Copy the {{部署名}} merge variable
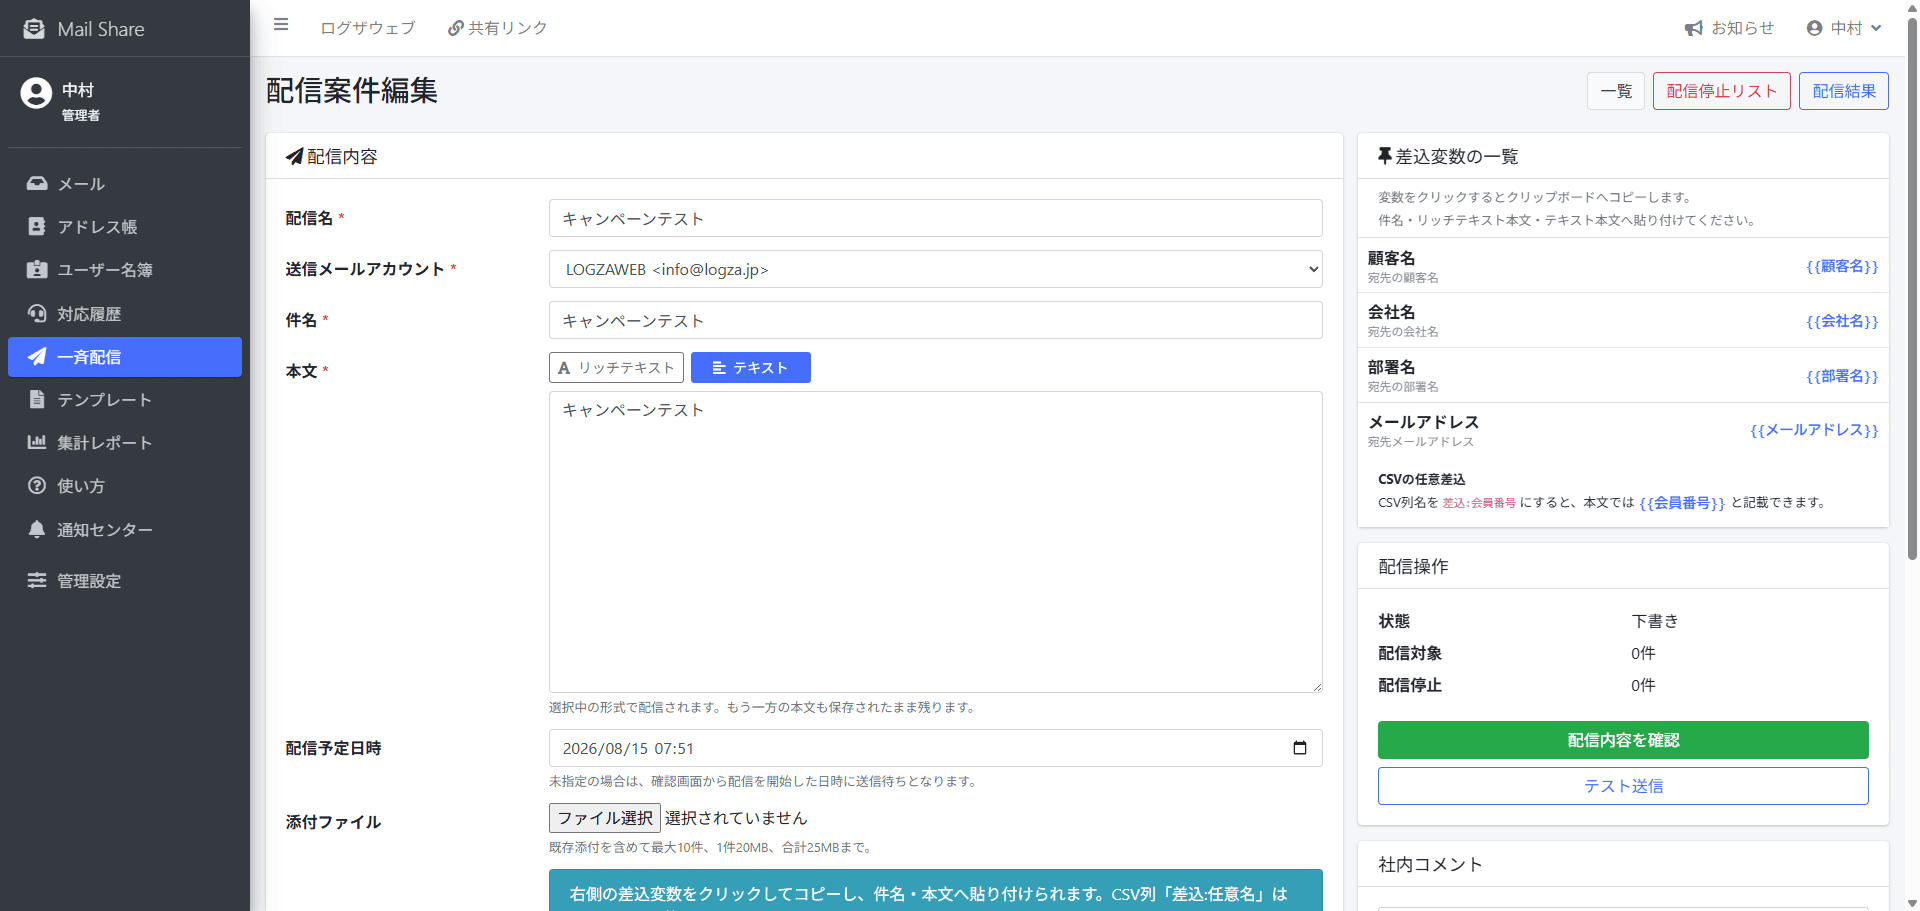This screenshot has height=911, width=1920. 1842,376
